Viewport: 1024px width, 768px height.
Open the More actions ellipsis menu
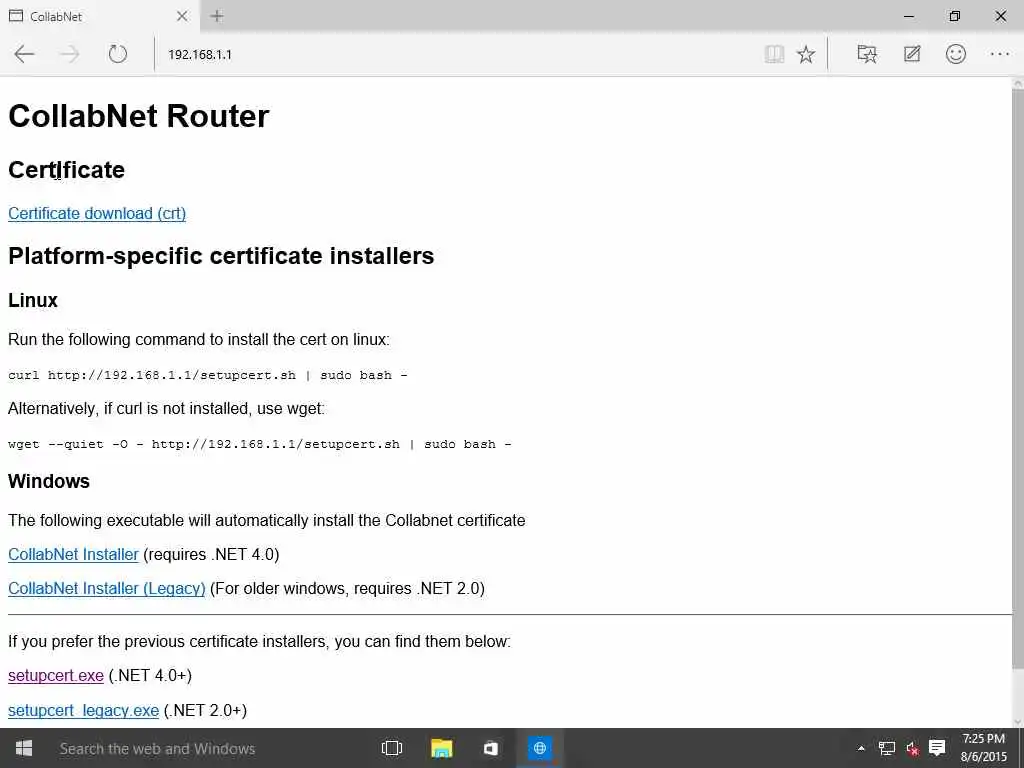(x=1000, y=54)
